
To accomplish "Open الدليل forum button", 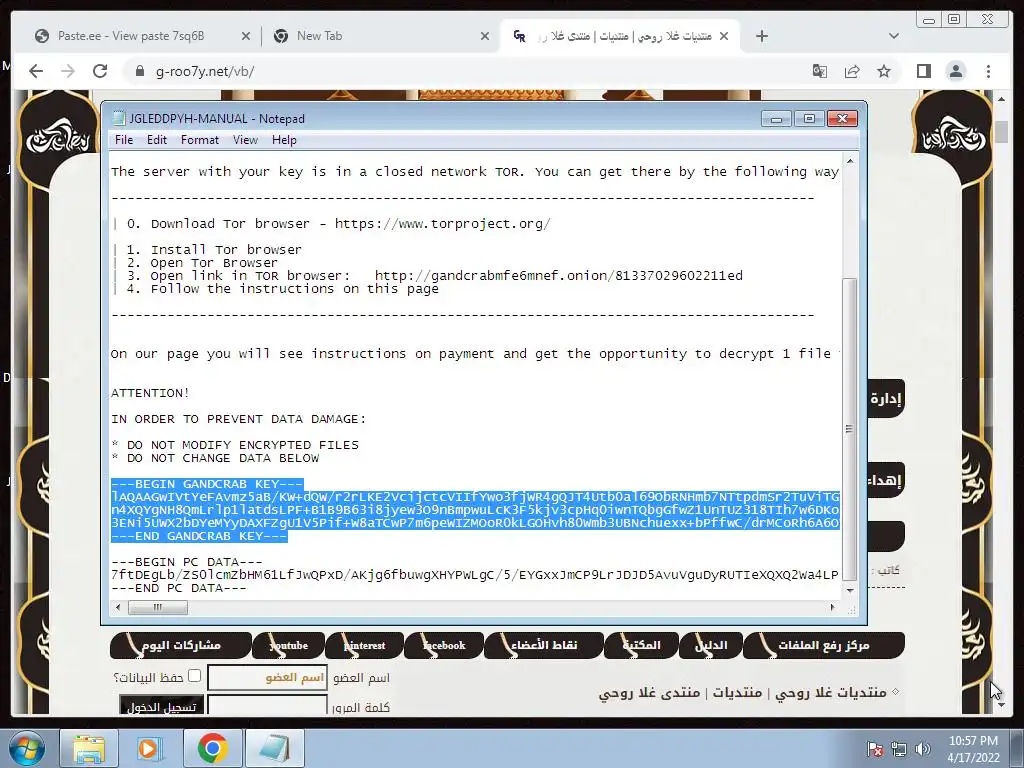I will tap(711, 645).
